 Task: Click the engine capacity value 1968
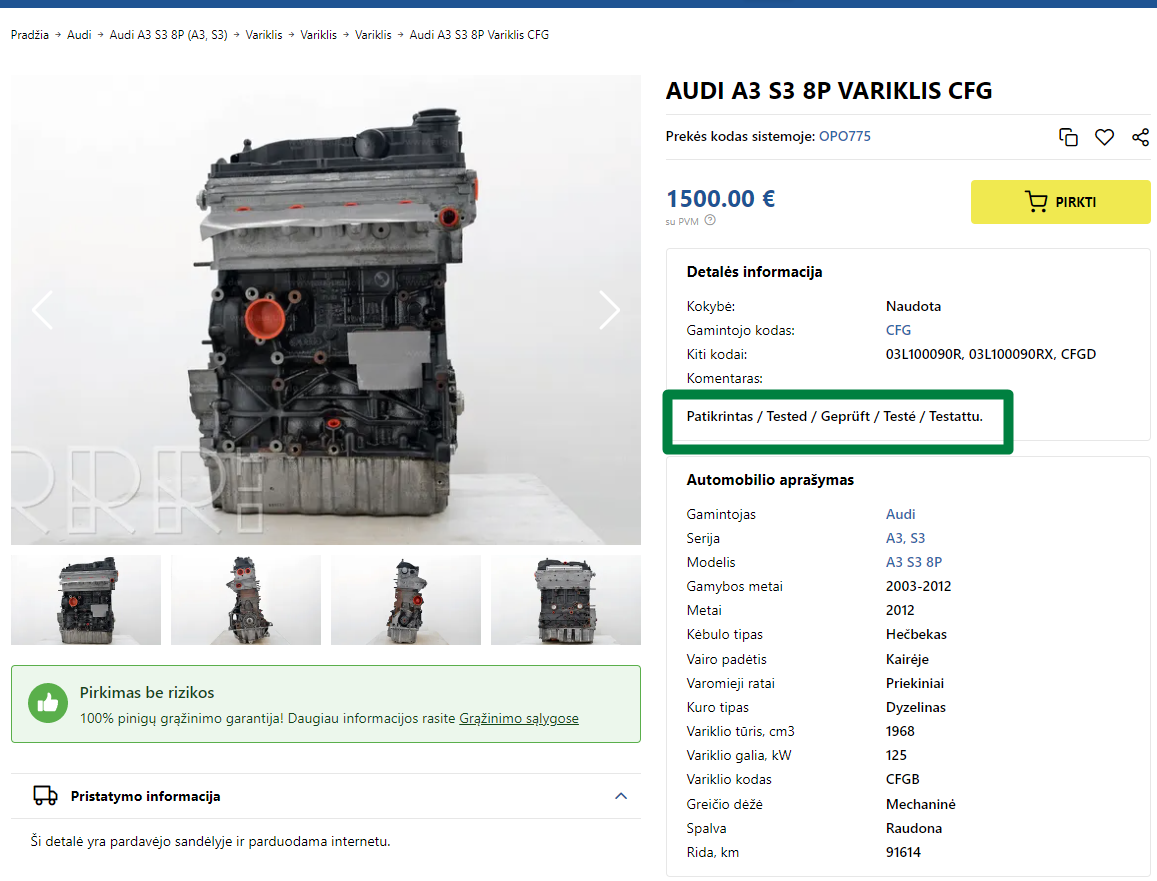click(x=899, y=731)
